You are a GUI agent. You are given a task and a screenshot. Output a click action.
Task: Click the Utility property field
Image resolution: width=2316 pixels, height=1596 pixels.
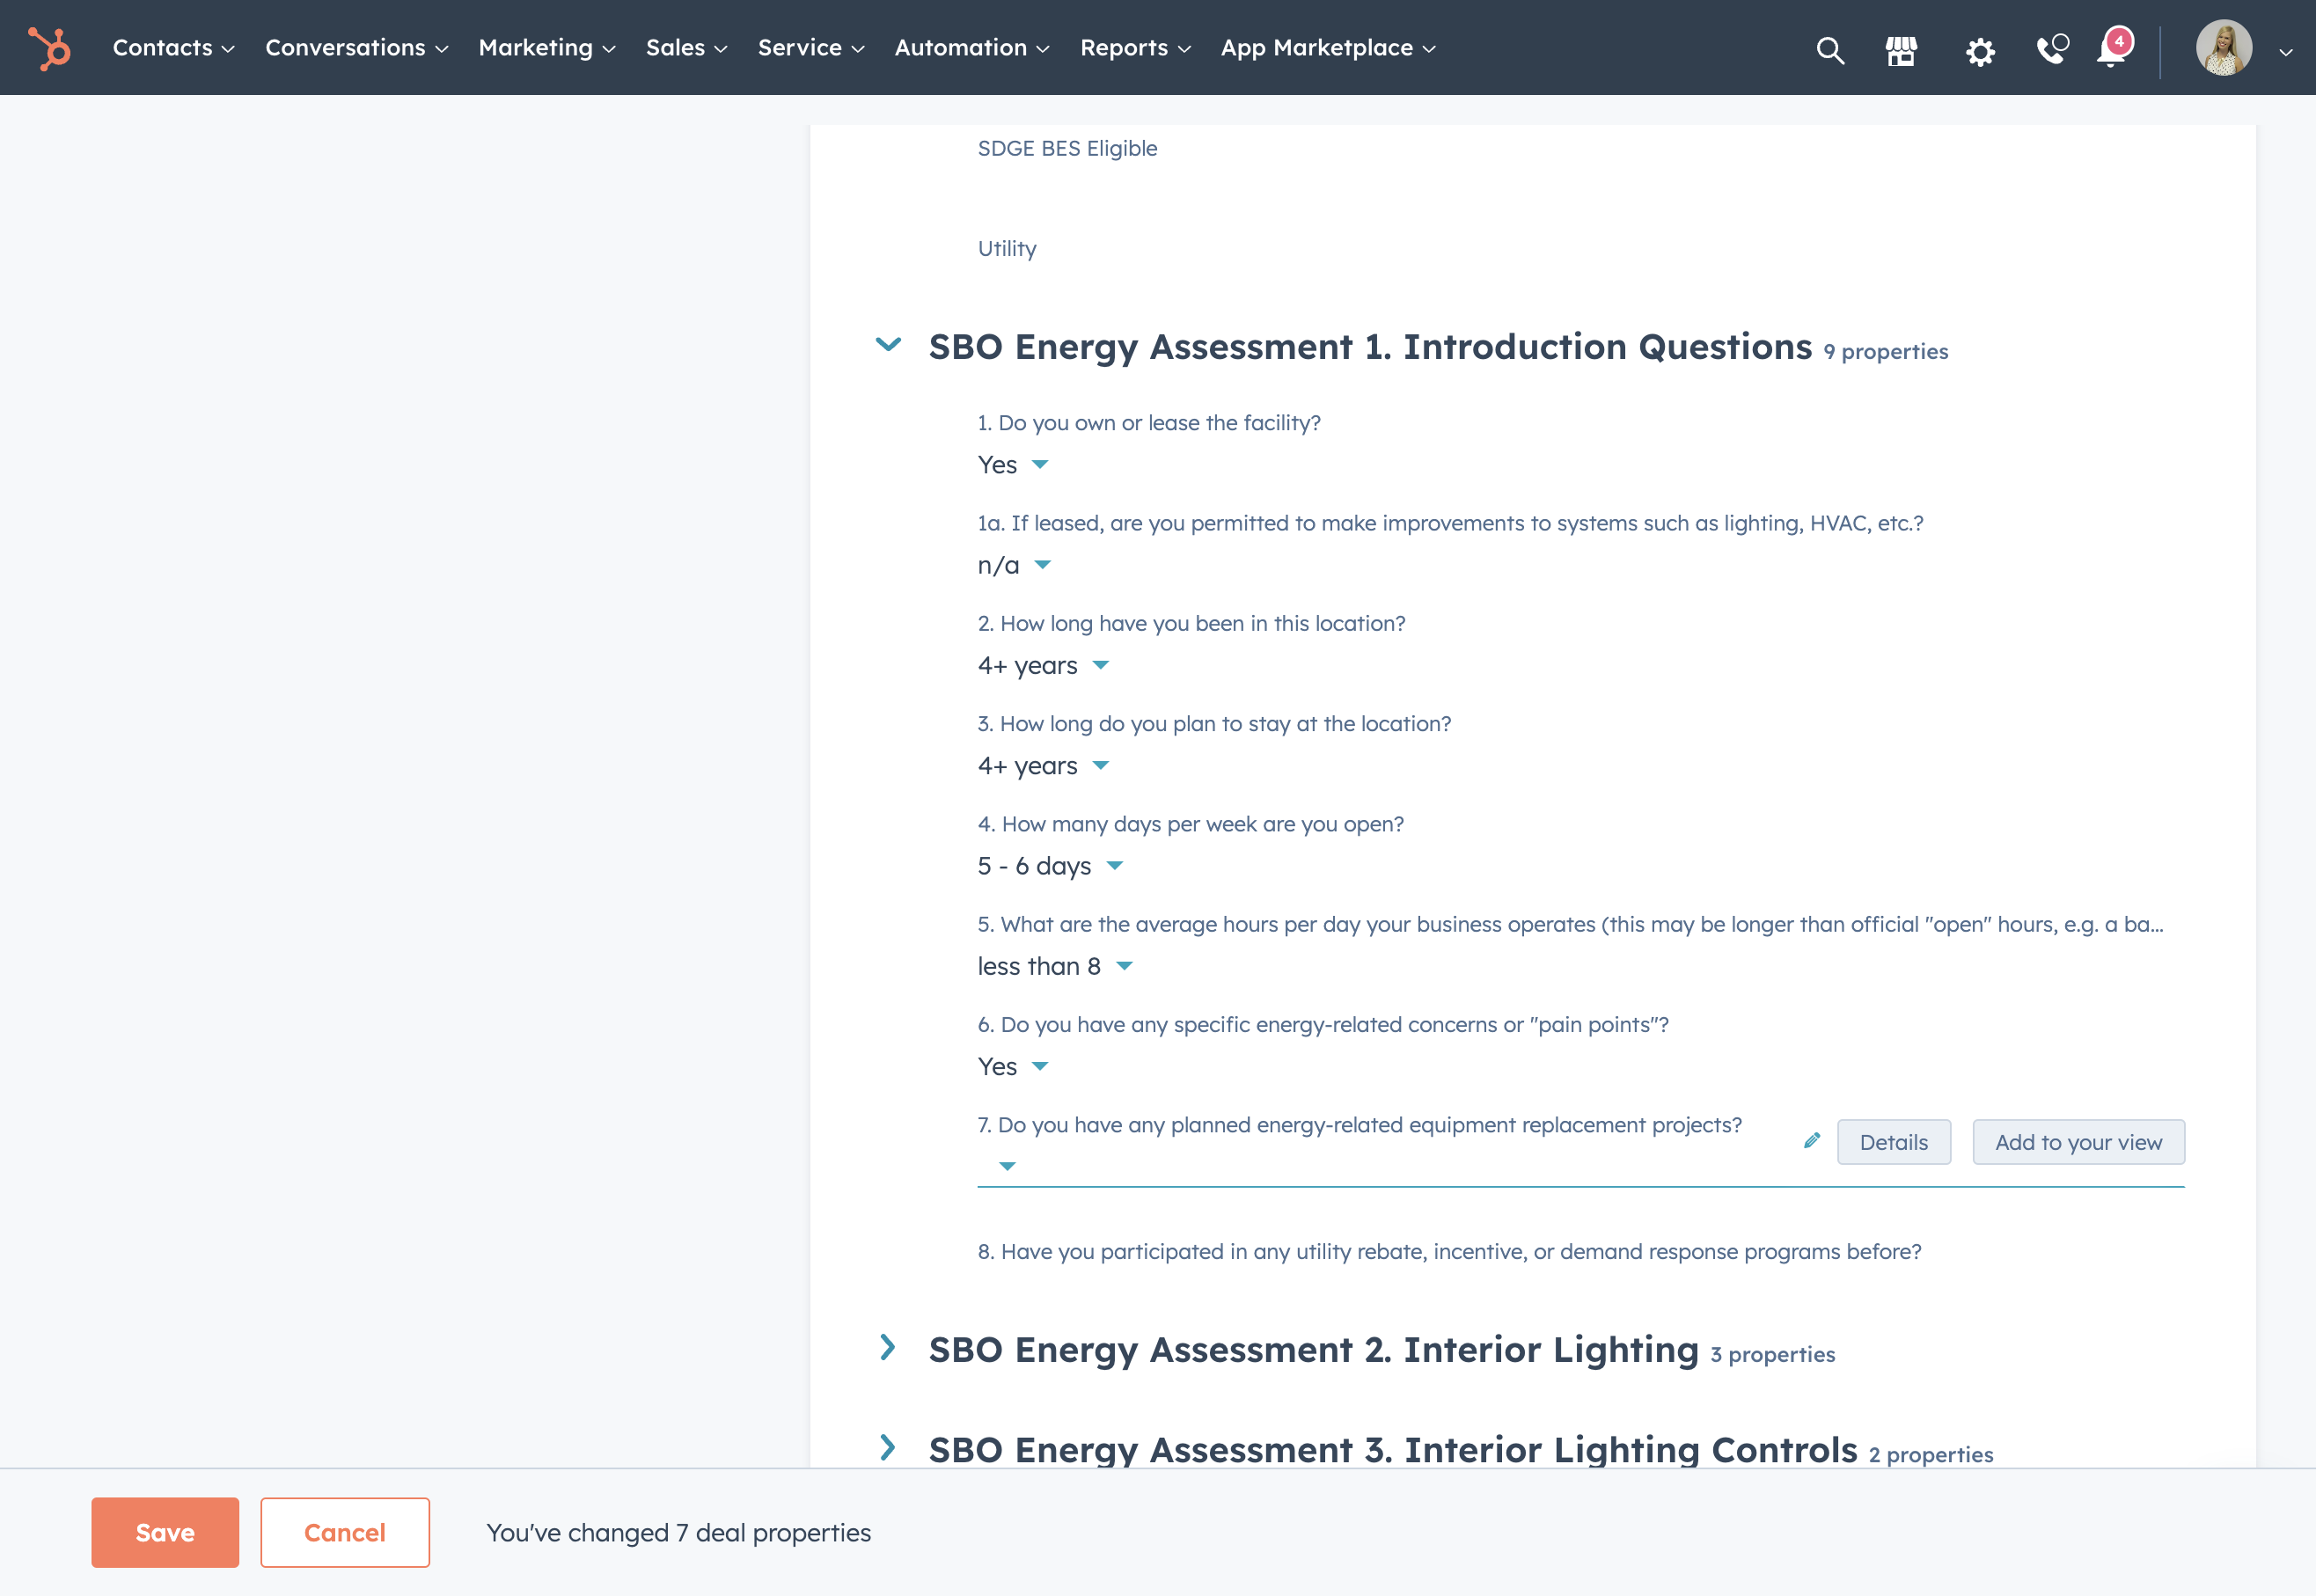1007,249
